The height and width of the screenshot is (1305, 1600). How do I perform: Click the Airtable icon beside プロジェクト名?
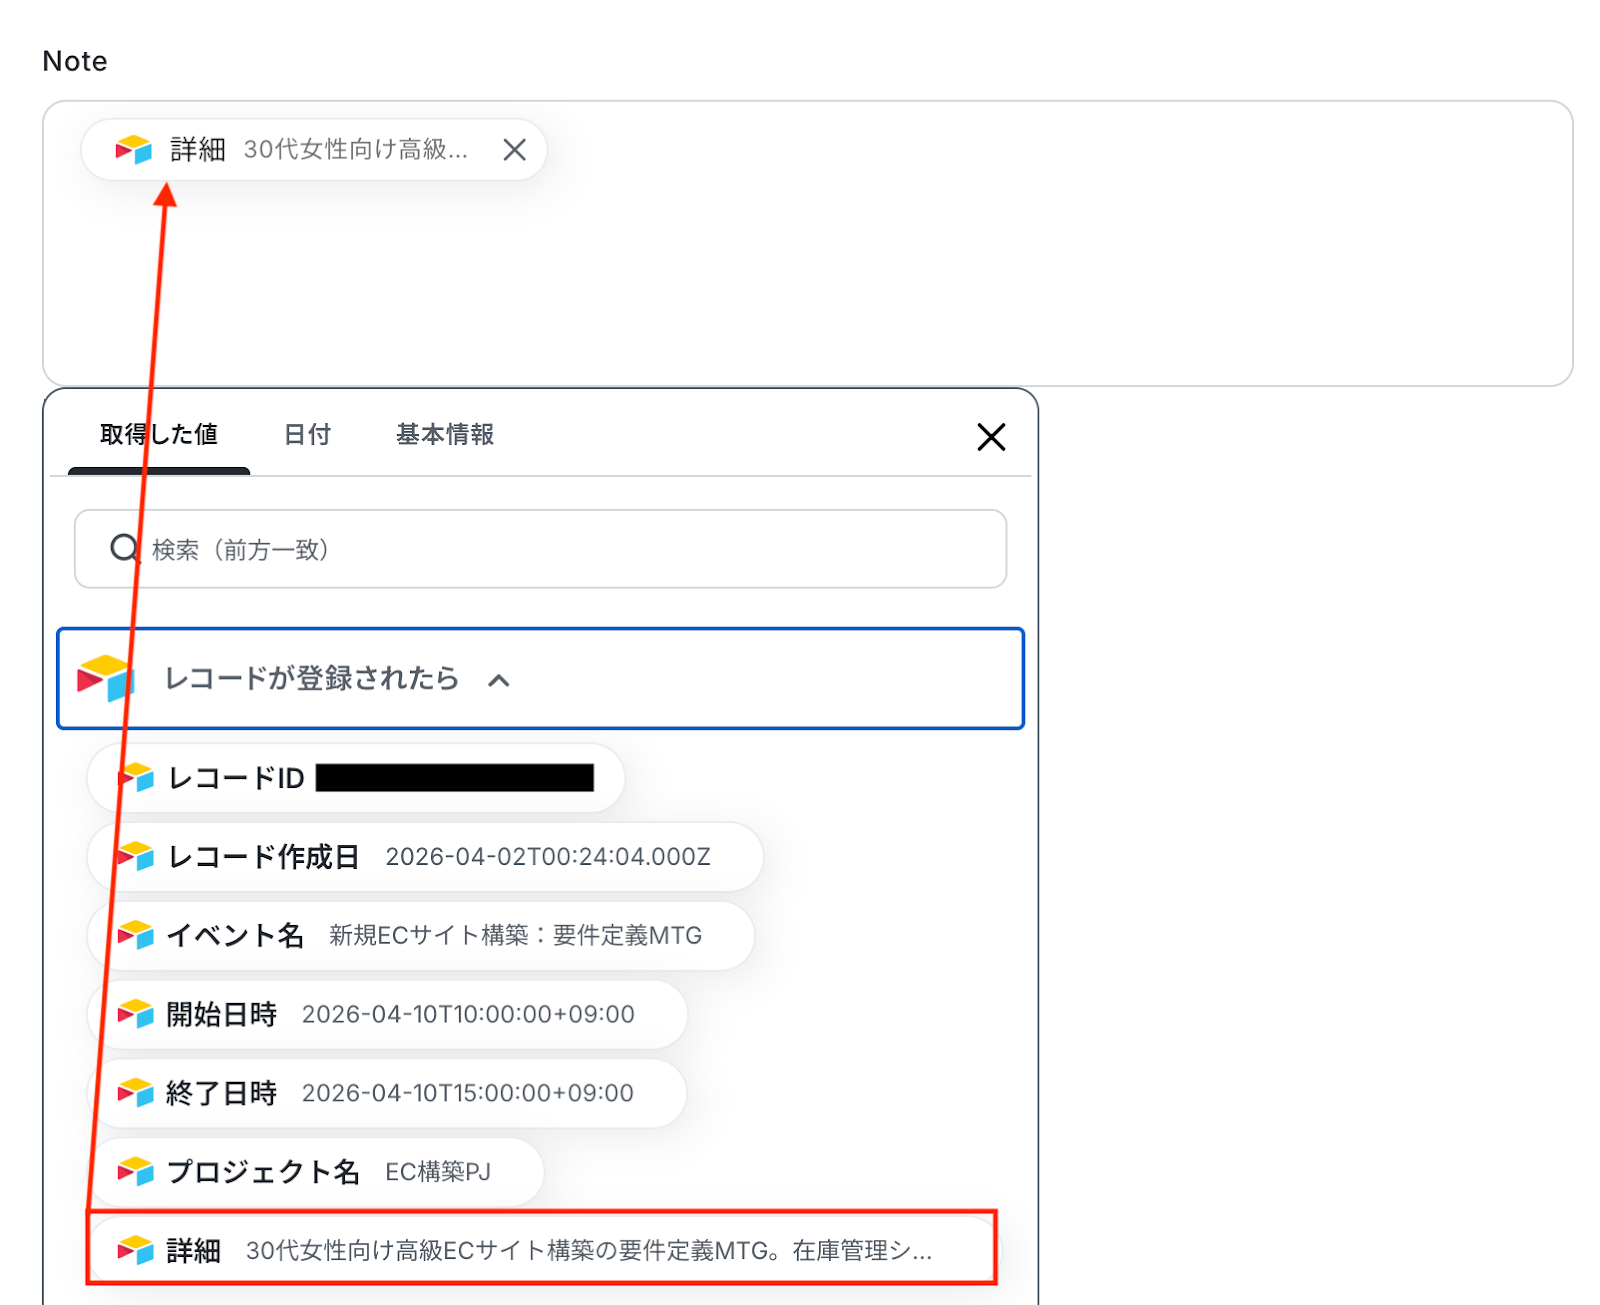pos(136,1172)
